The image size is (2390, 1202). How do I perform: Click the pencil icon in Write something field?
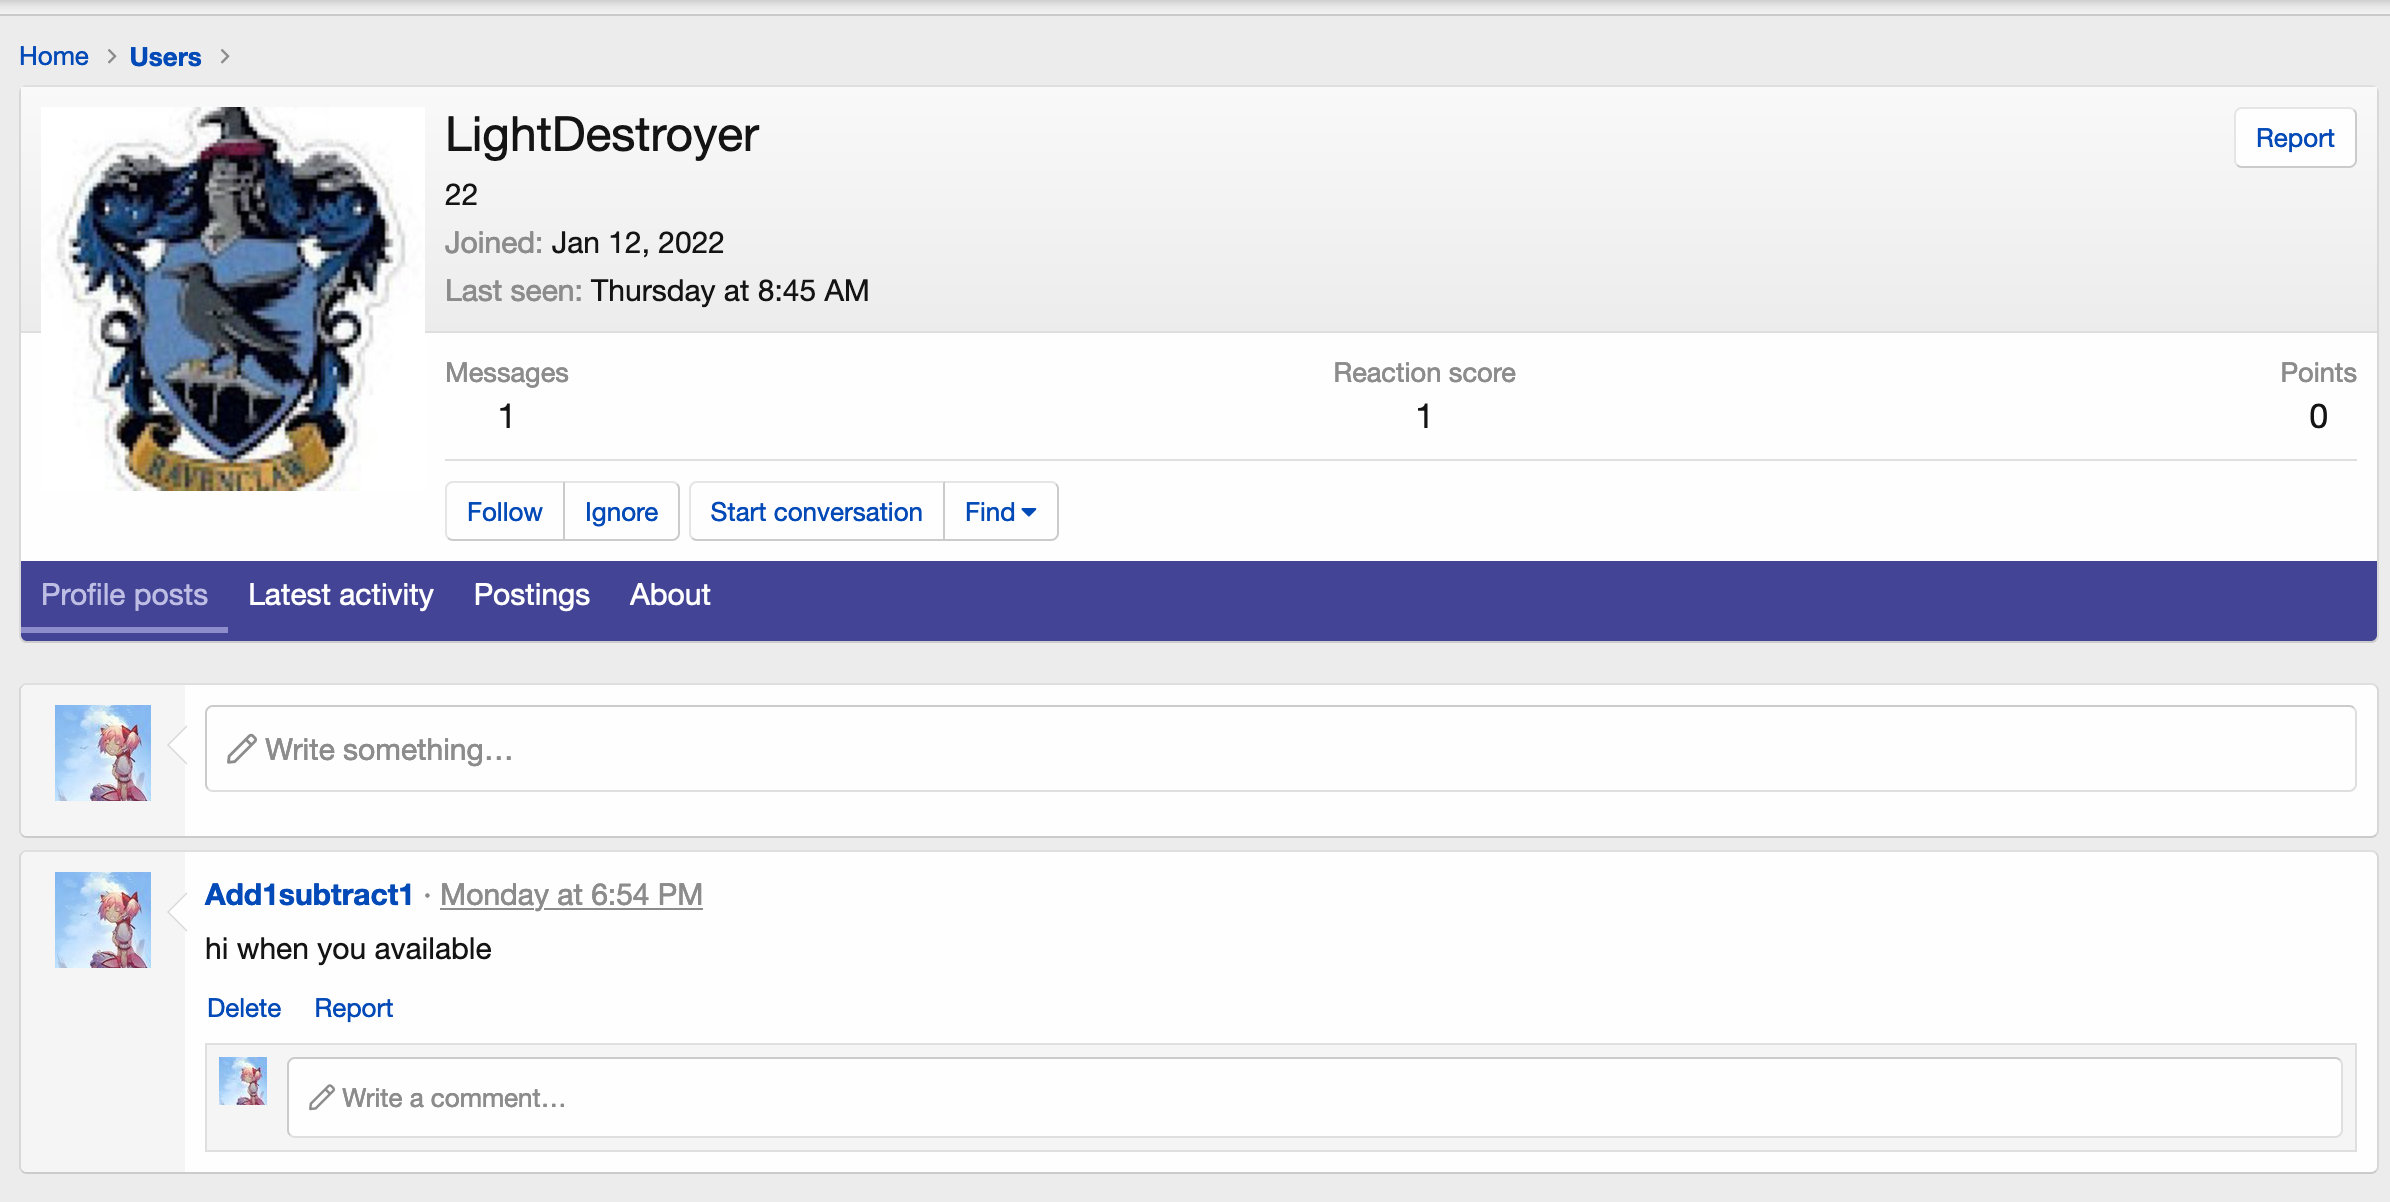(x=242, y=749)
